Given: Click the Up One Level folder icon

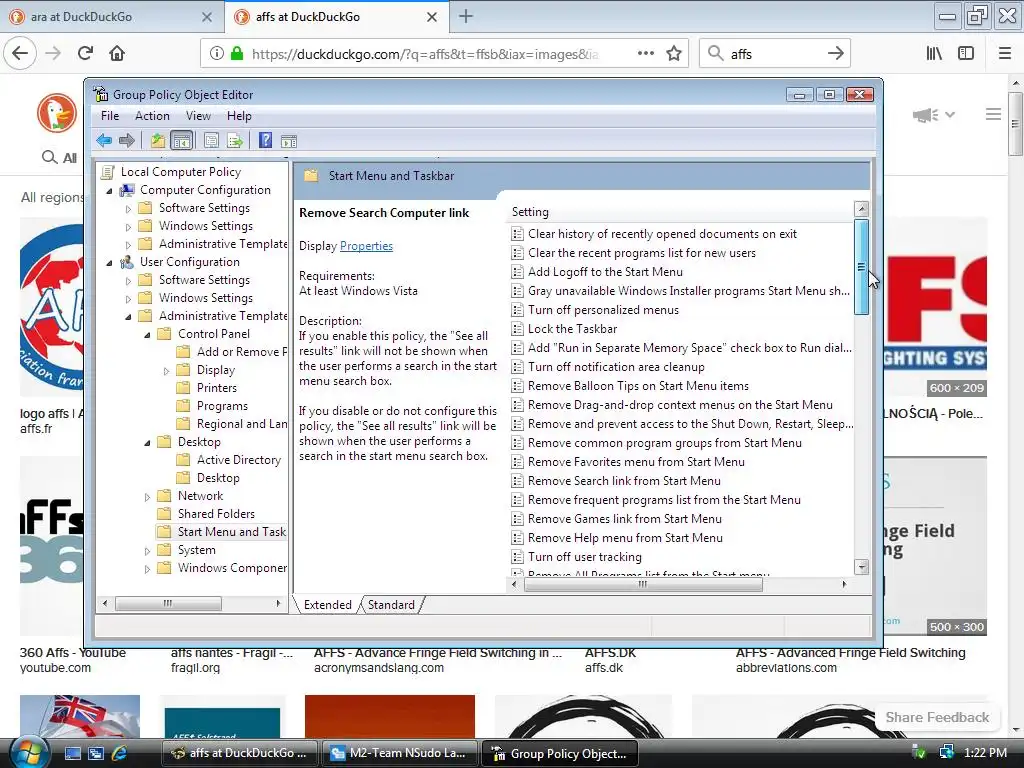Looking at the screenshot, I should click(x=157, y=140).
